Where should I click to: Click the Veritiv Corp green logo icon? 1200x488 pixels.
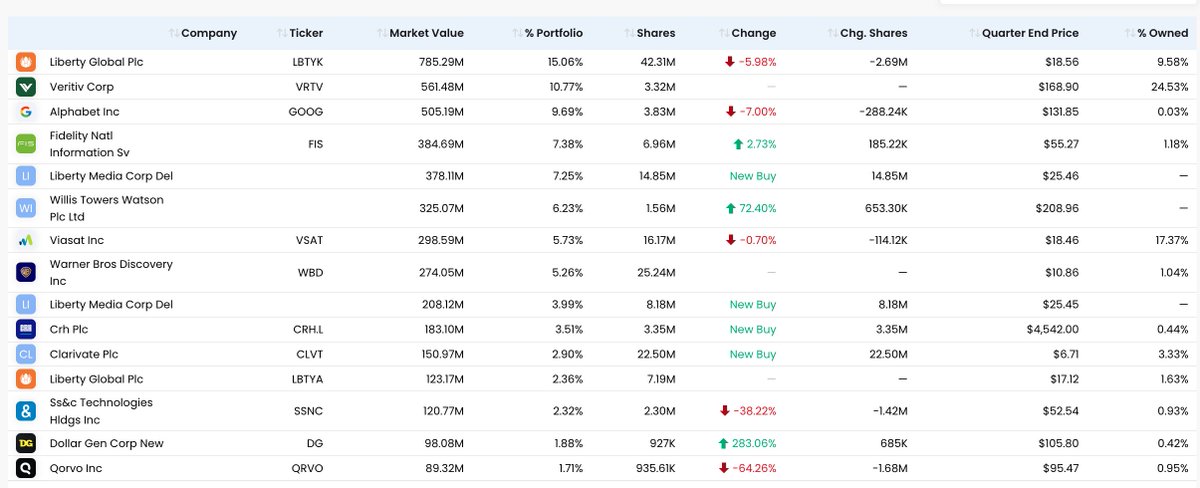click(x=26, y=87)
